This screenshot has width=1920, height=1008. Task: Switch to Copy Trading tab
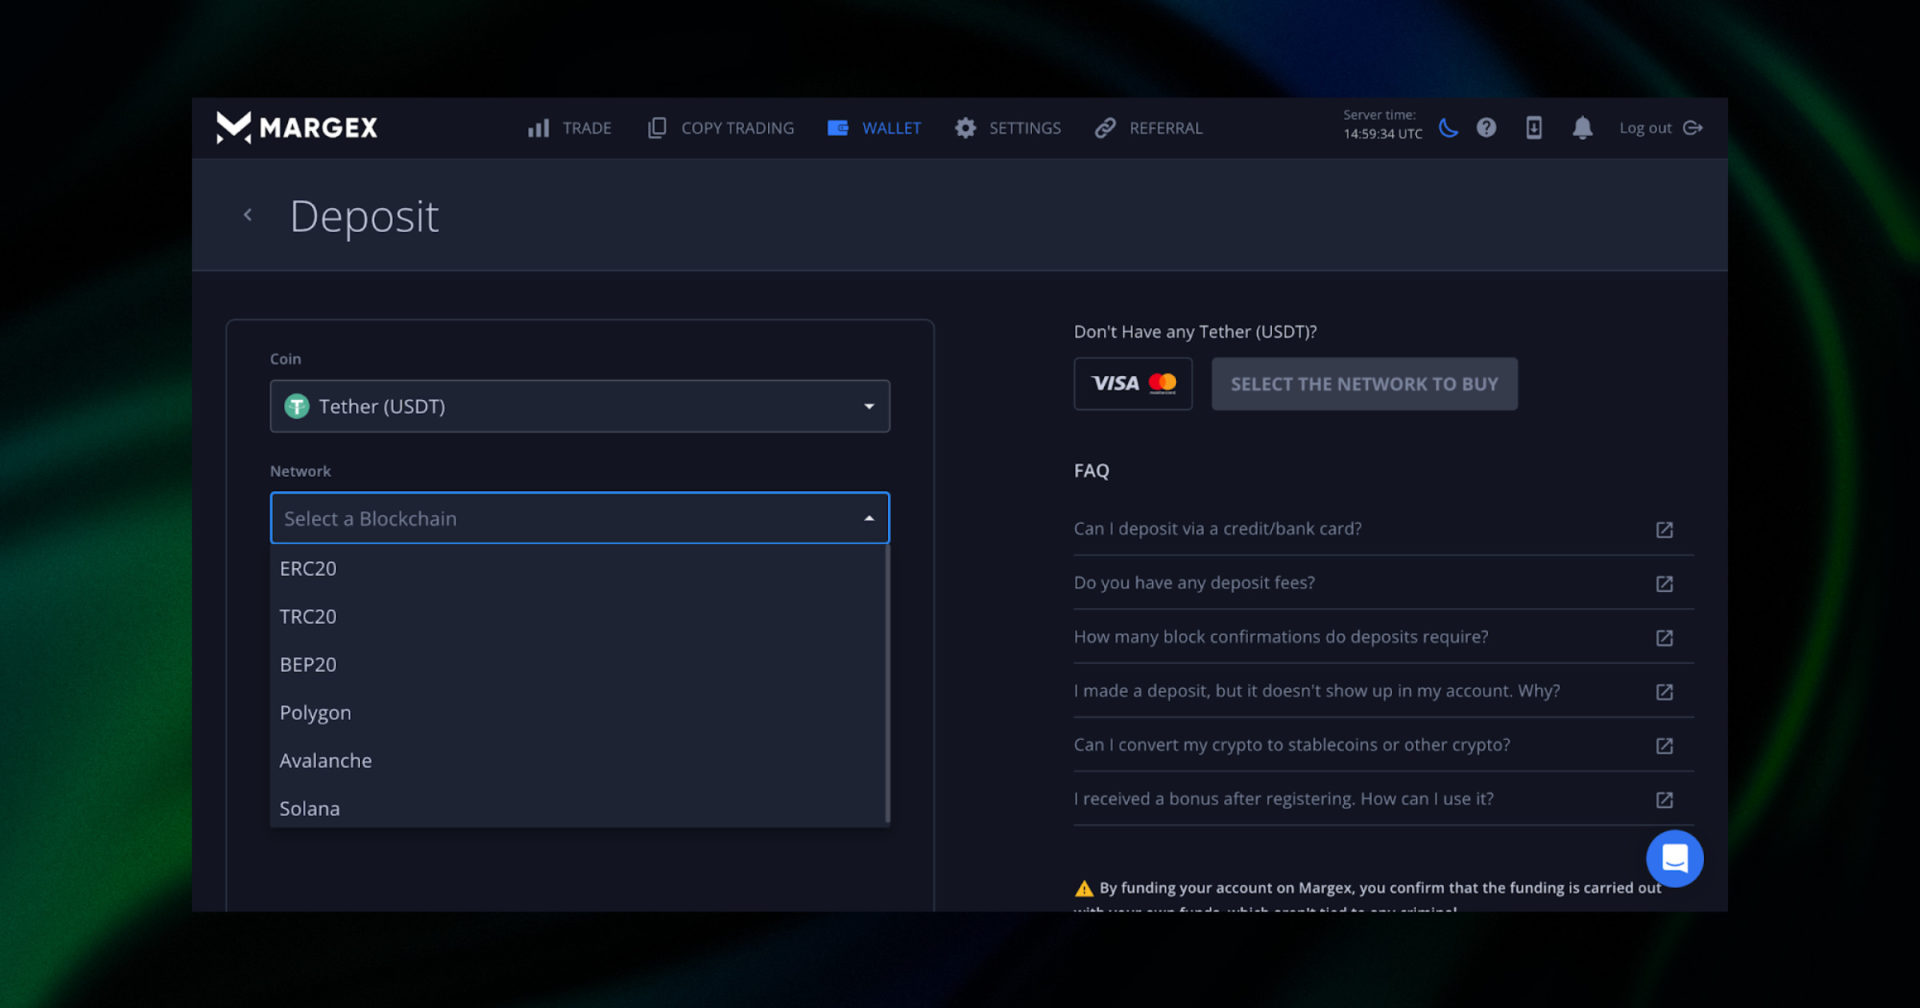point(721,128)
